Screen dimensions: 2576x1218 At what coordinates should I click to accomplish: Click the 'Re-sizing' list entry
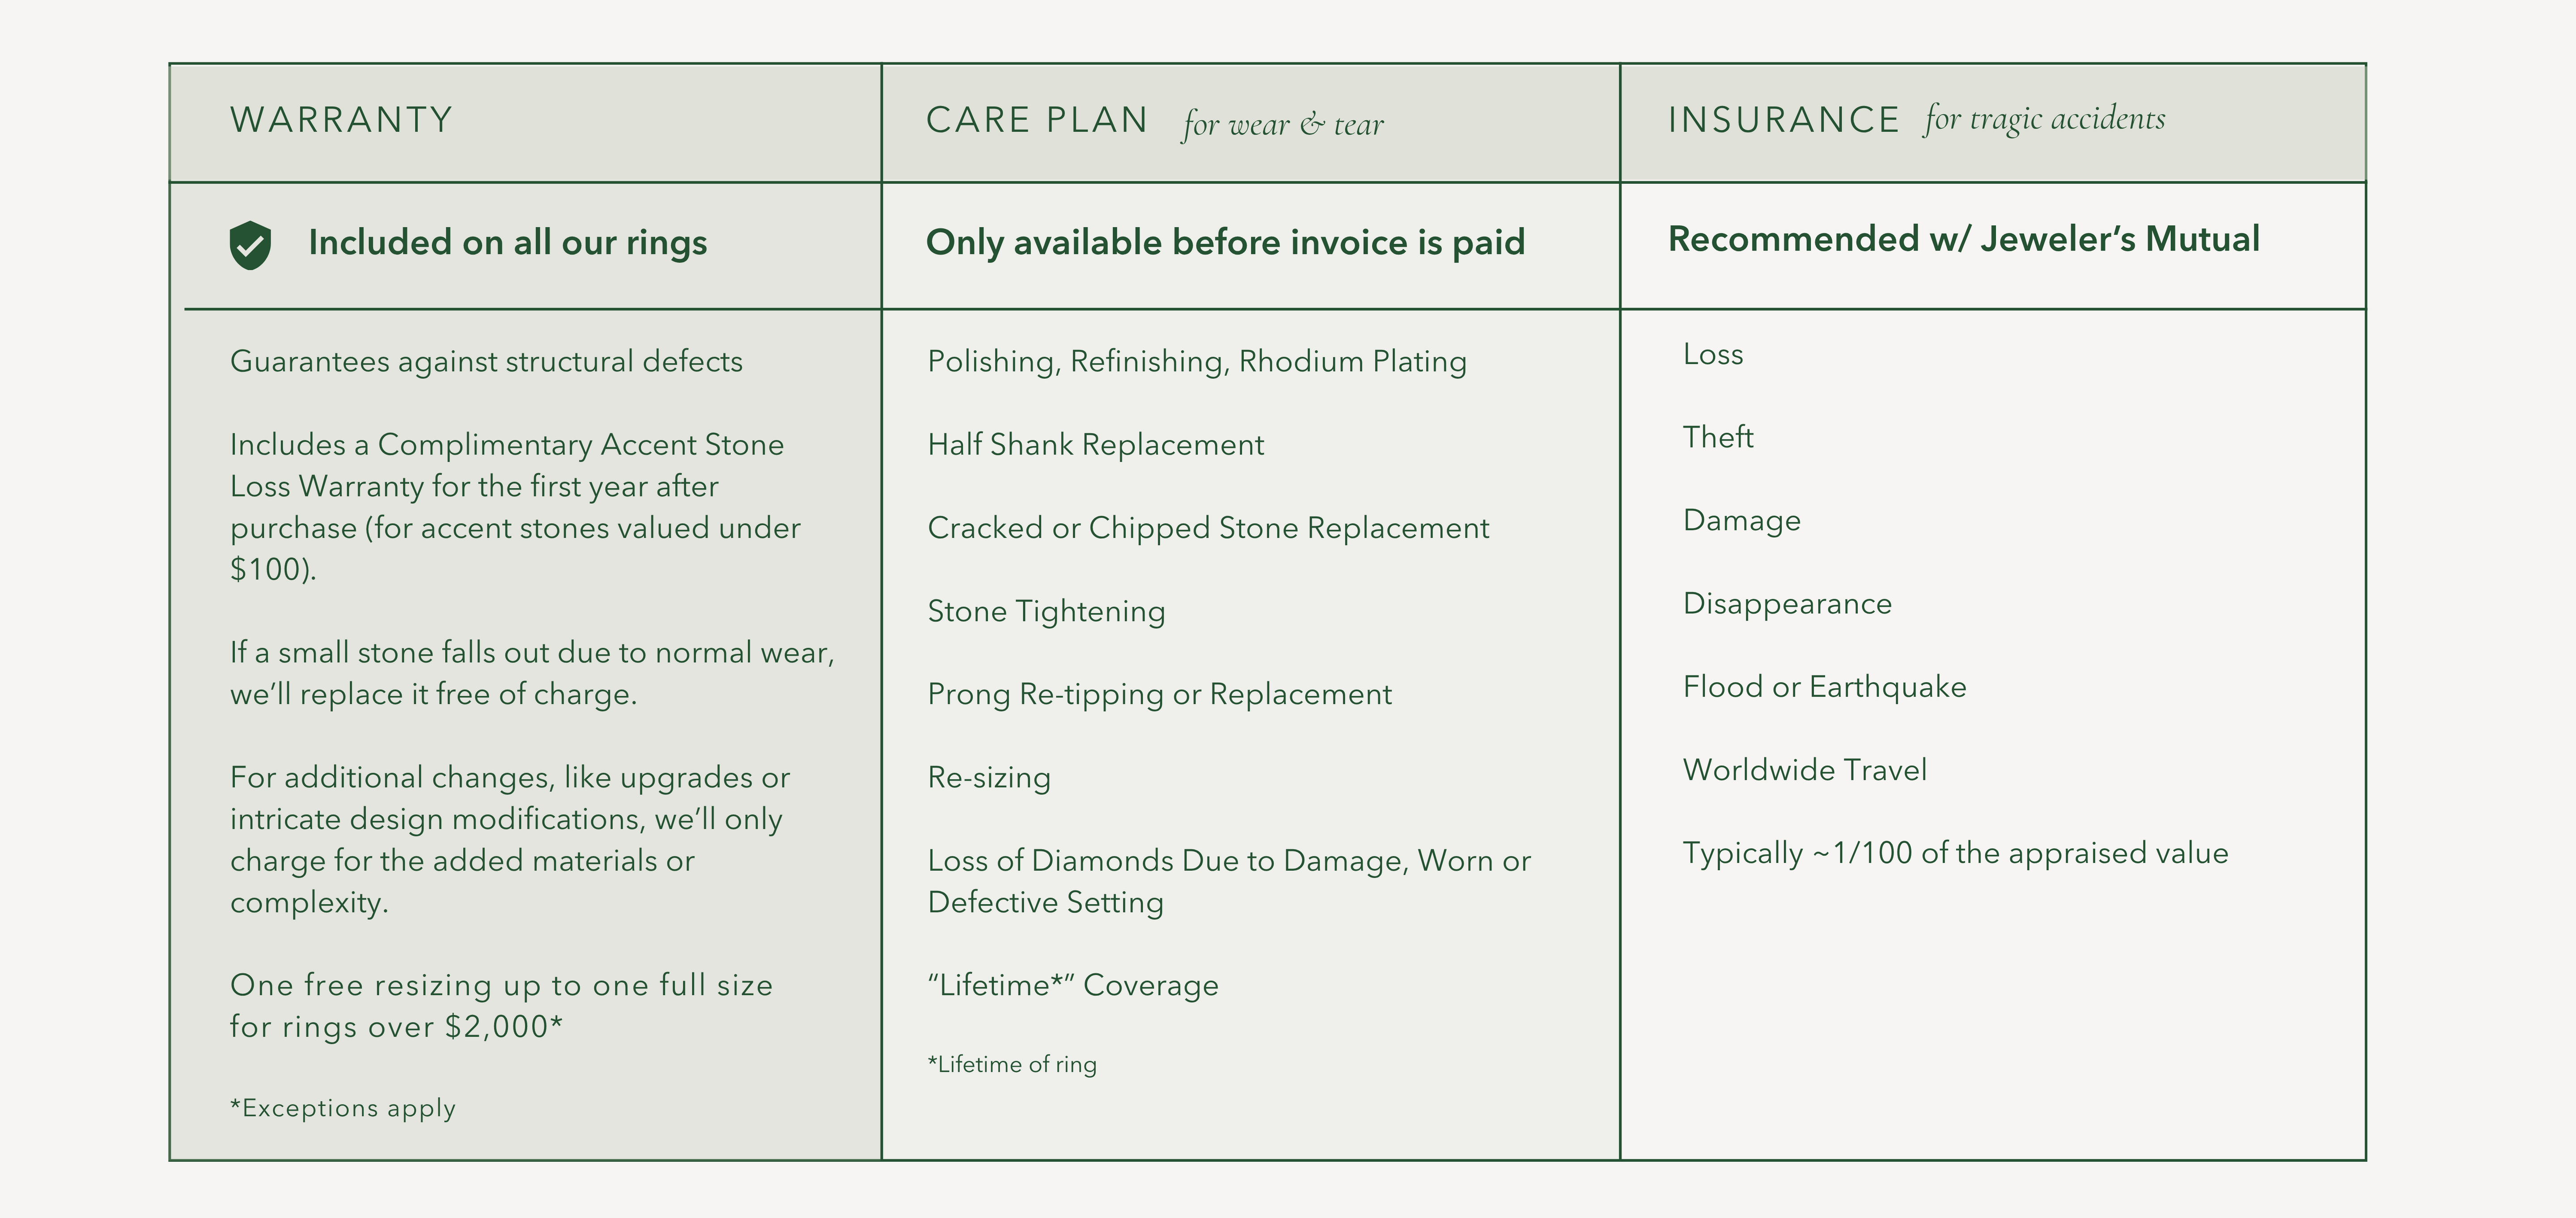[x=989, y=777]
